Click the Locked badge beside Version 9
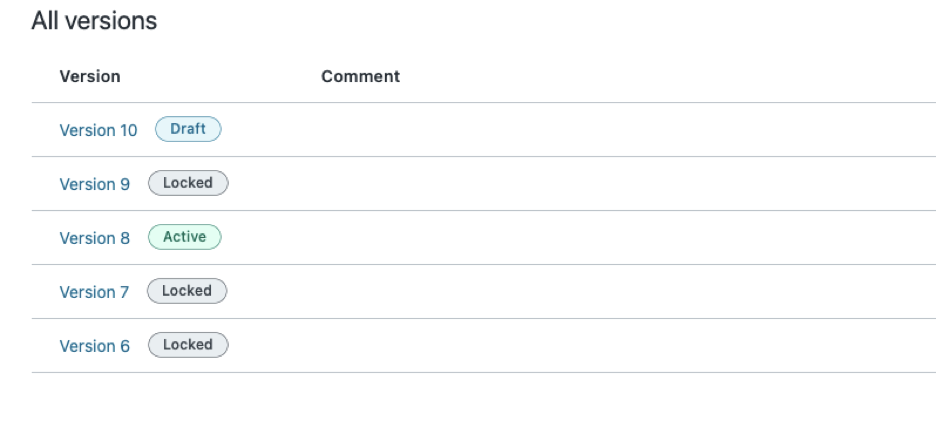 coord(188,183)
